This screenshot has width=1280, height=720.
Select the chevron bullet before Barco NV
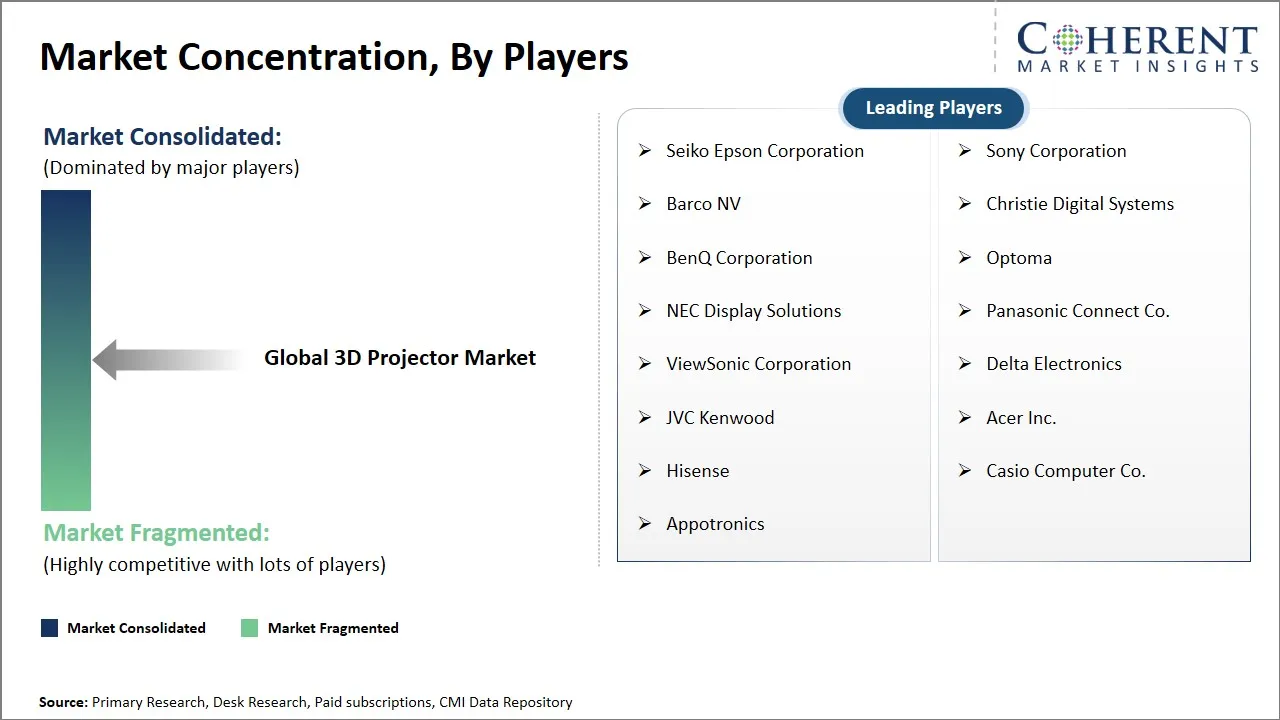click(645, 204)
